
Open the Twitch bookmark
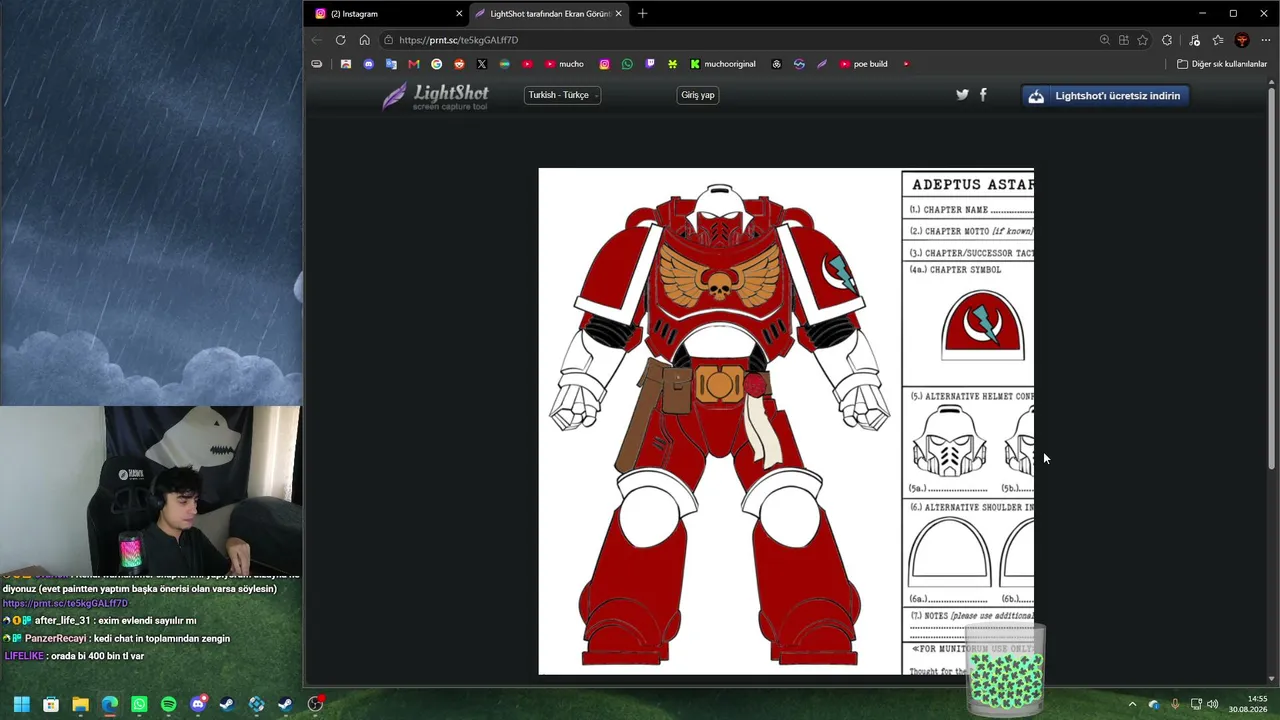click(x=650, y=64)
